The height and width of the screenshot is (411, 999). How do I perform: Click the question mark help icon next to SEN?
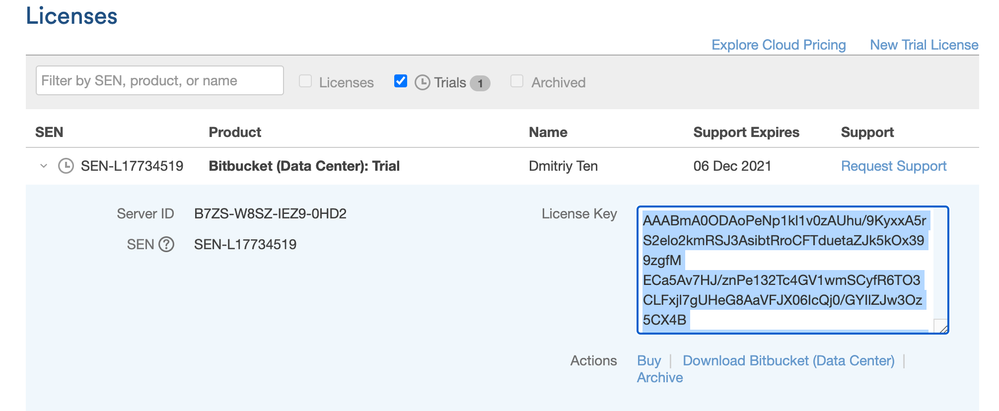[x=166, y=244]
